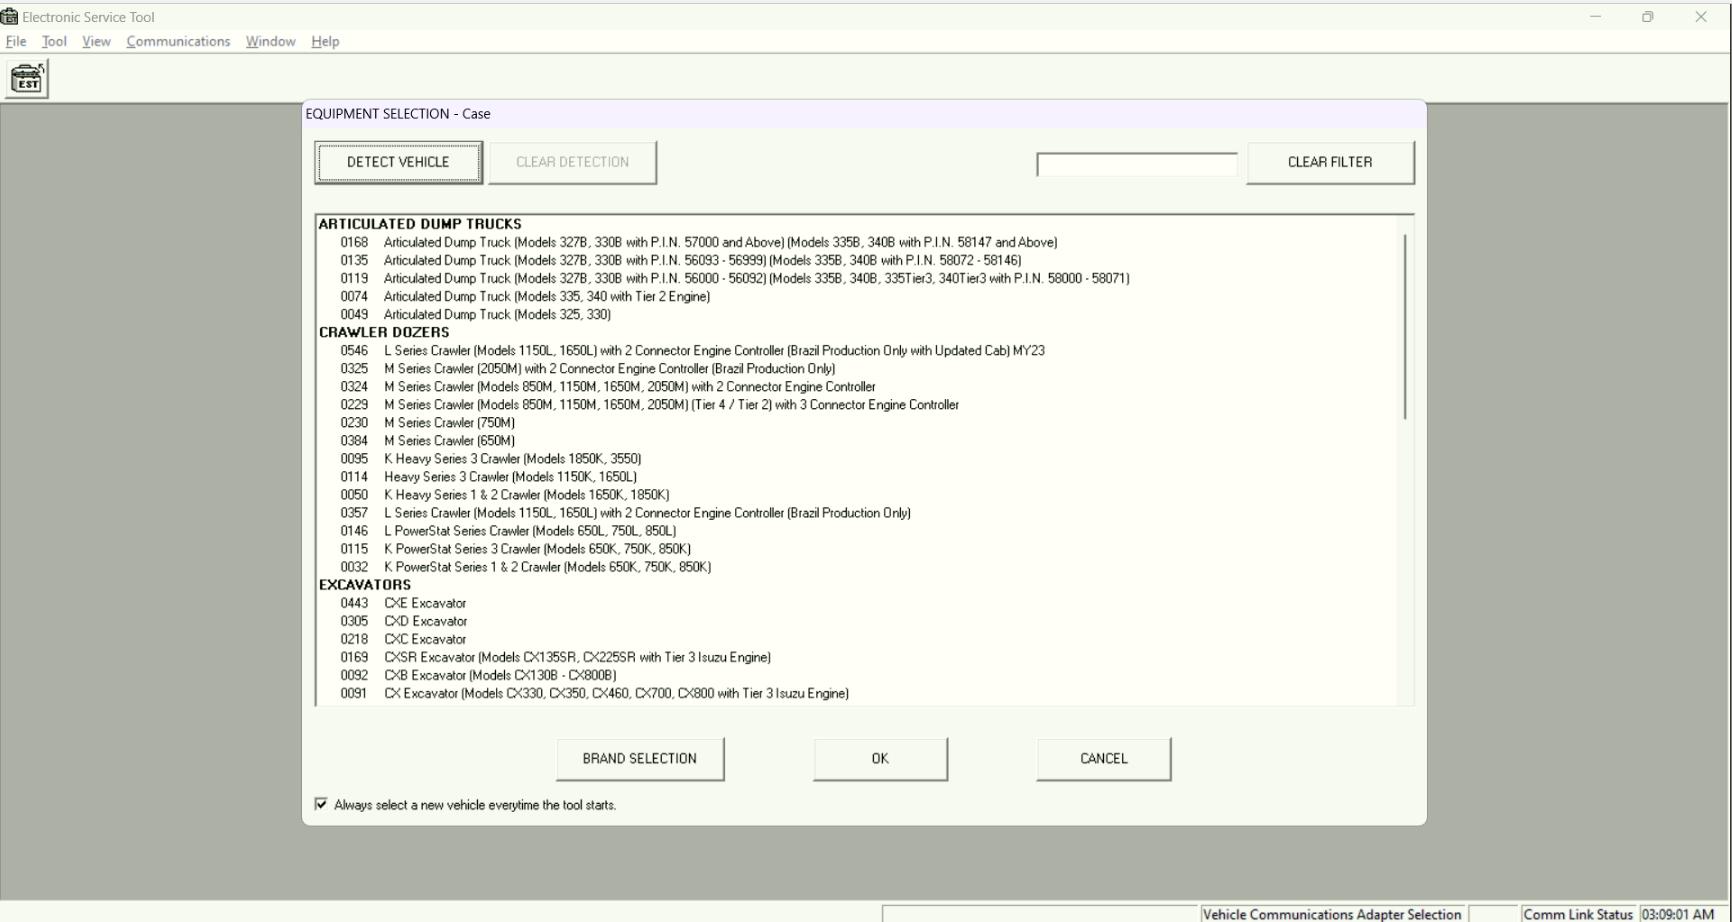The image size is (1732, 922).
Task: Click the EXCAVATORS heading
Action: pos(365,585)
